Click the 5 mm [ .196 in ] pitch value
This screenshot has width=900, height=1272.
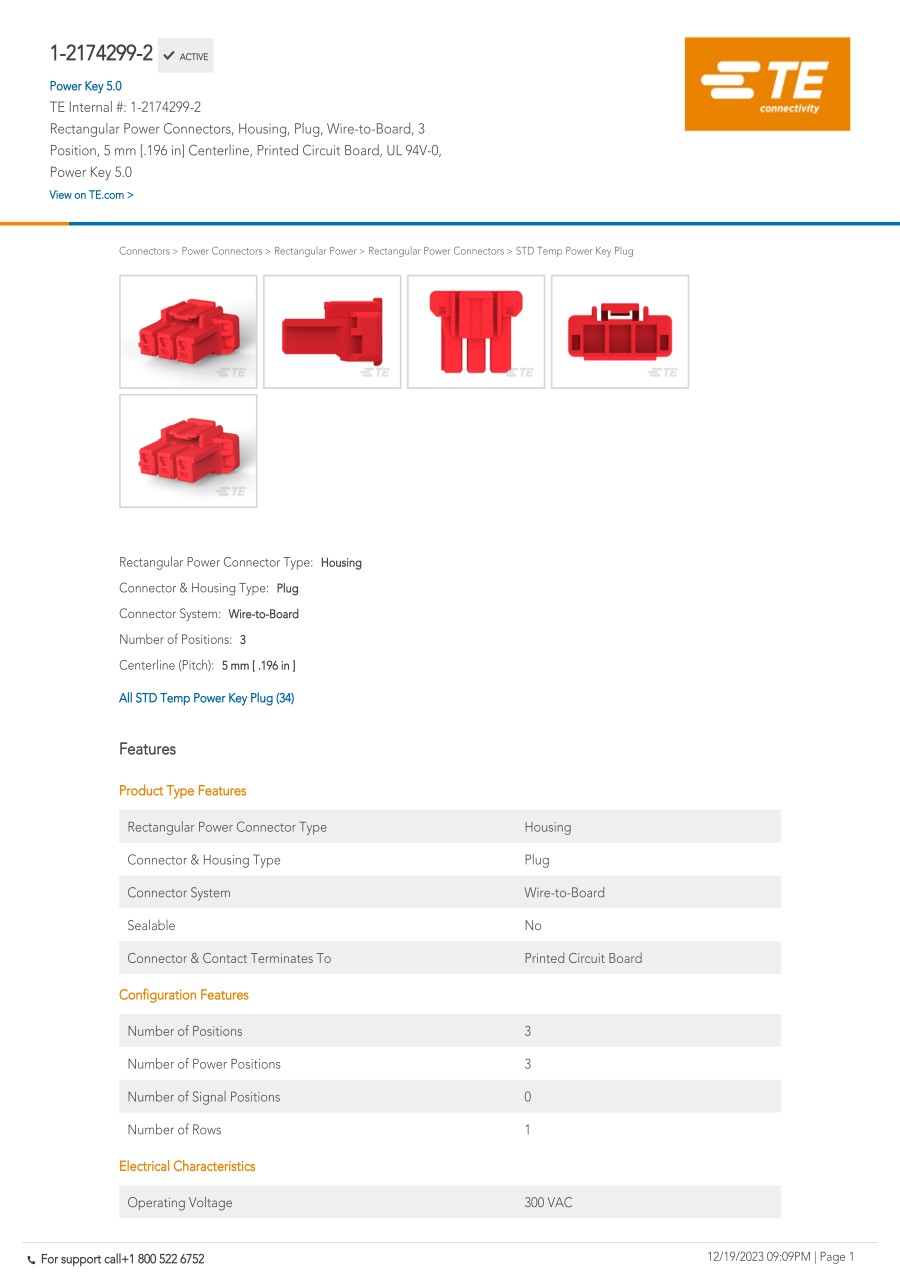pyautogui.click(x=259, y=665)
